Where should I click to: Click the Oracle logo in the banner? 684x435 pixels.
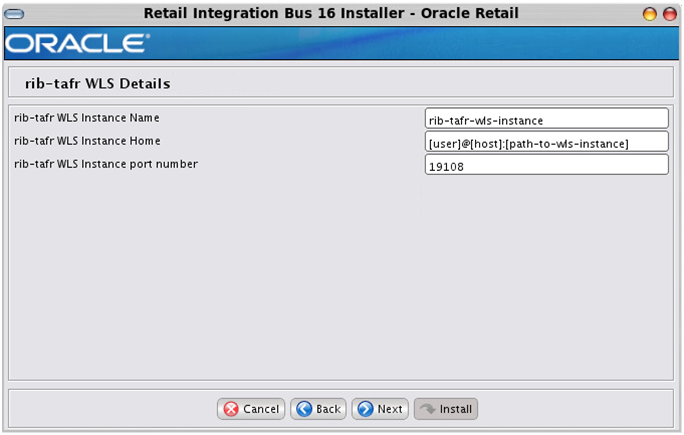click(77, 43)
